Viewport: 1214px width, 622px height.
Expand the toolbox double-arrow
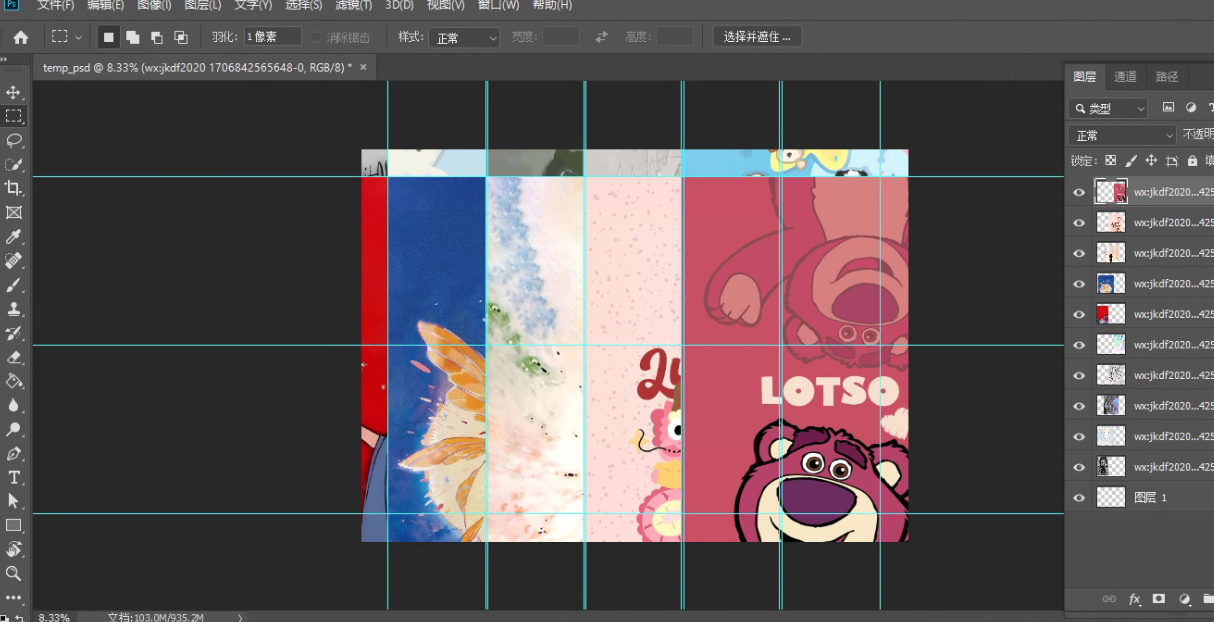(x=4, y=59)
